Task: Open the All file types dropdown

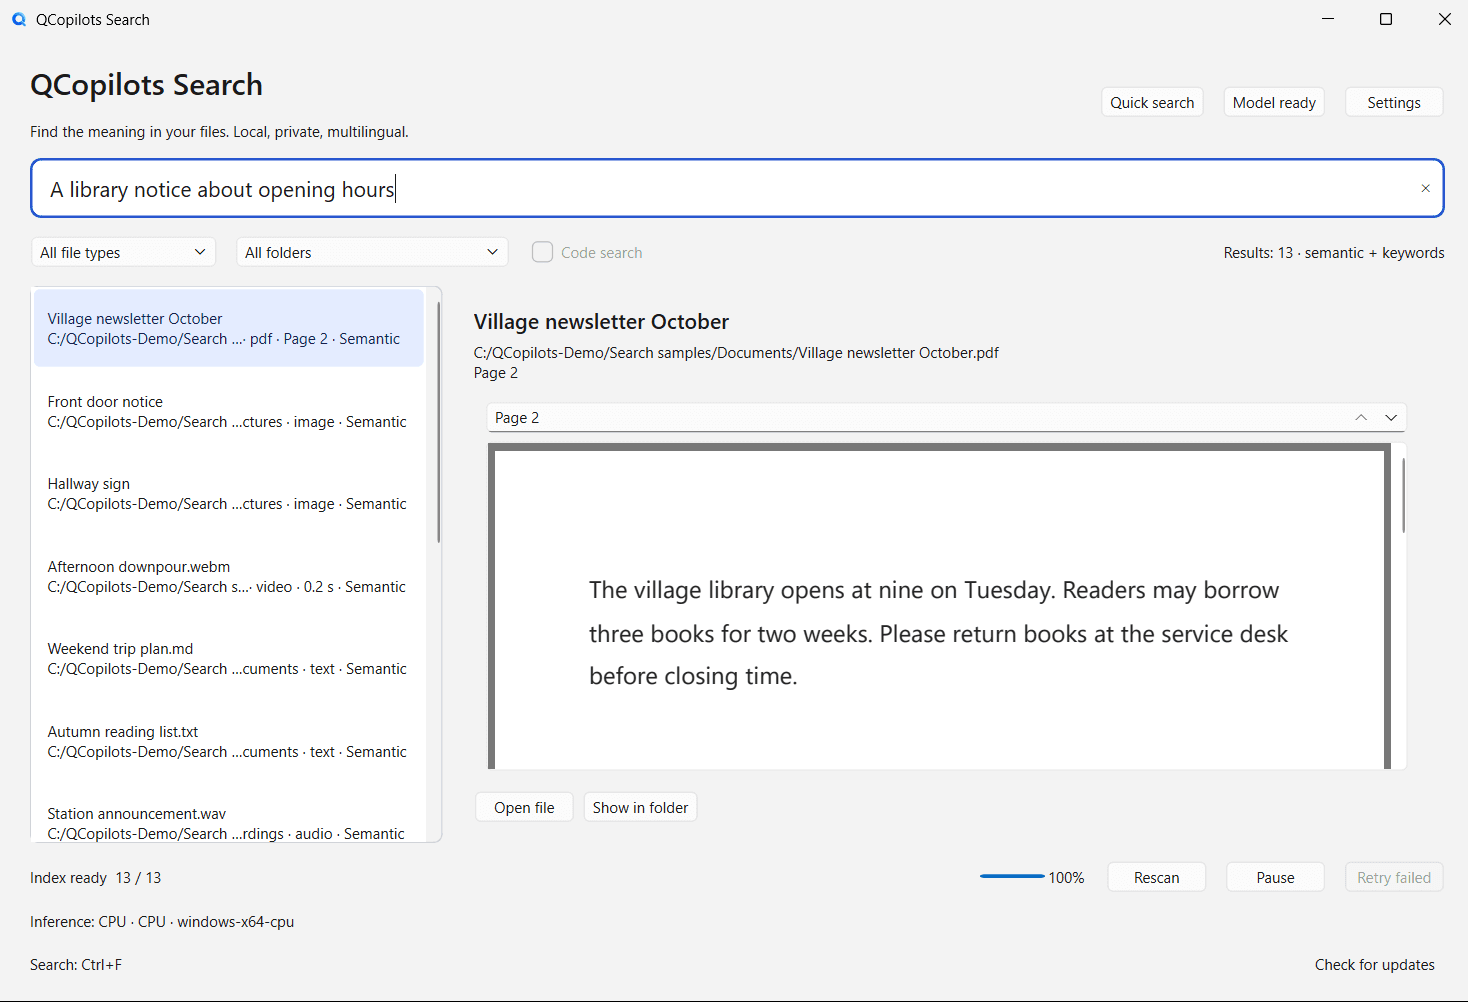Action: [124, 252]
